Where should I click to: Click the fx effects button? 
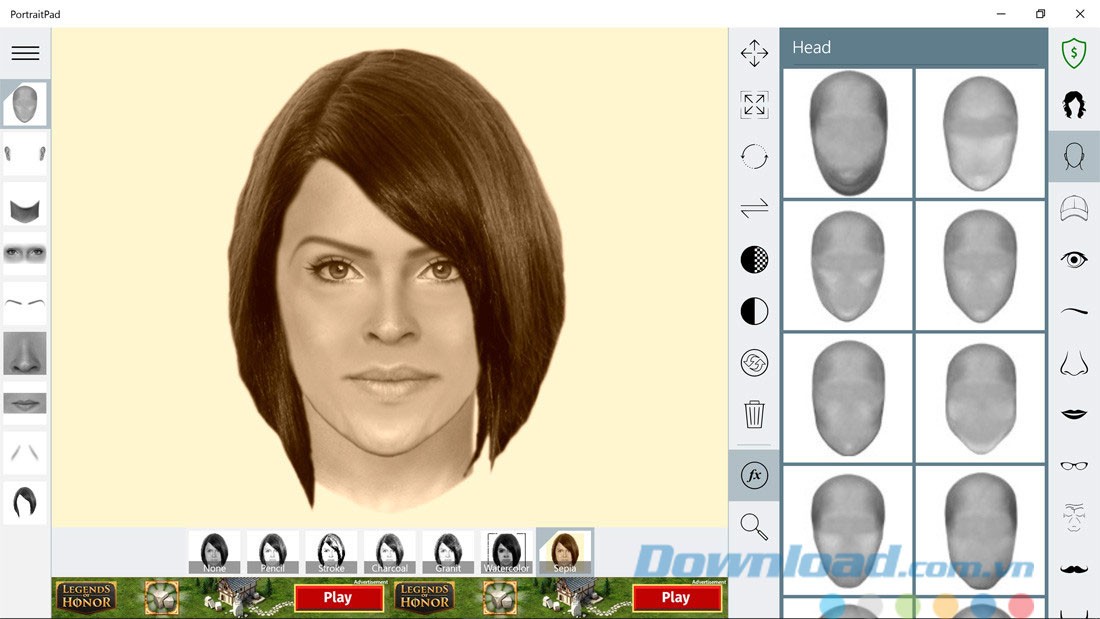[754, 475]
